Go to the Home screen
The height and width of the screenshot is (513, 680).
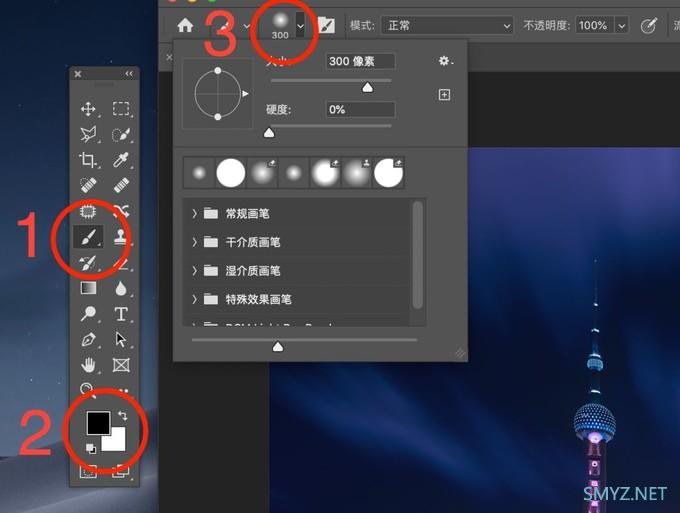click(x=185, y=25)
